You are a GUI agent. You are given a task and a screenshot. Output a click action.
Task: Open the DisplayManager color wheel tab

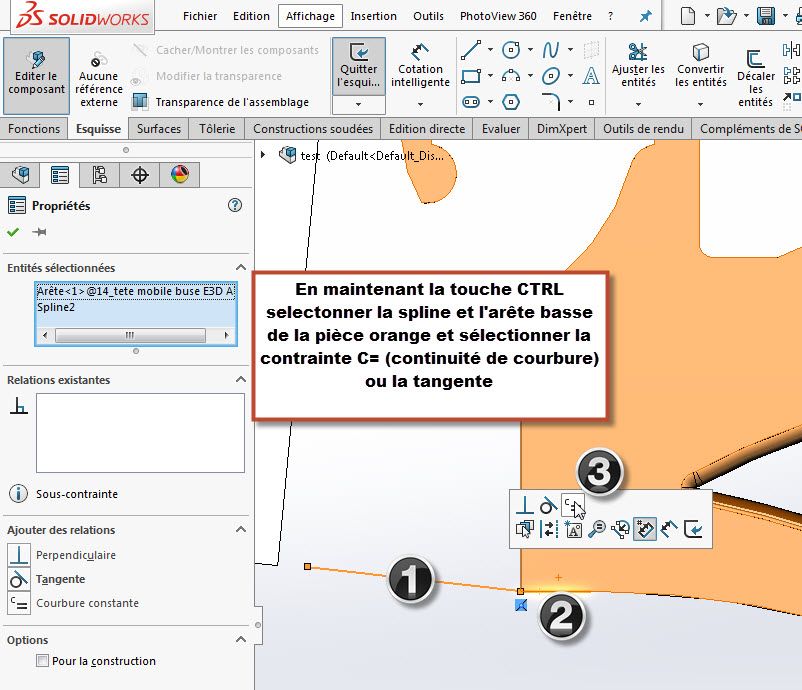click(179, 175)
